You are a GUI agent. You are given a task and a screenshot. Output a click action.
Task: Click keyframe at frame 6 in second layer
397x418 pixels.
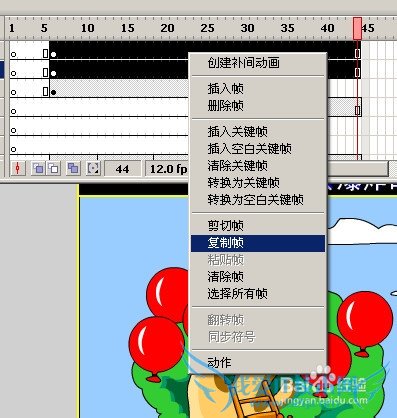tap(53, 73)
